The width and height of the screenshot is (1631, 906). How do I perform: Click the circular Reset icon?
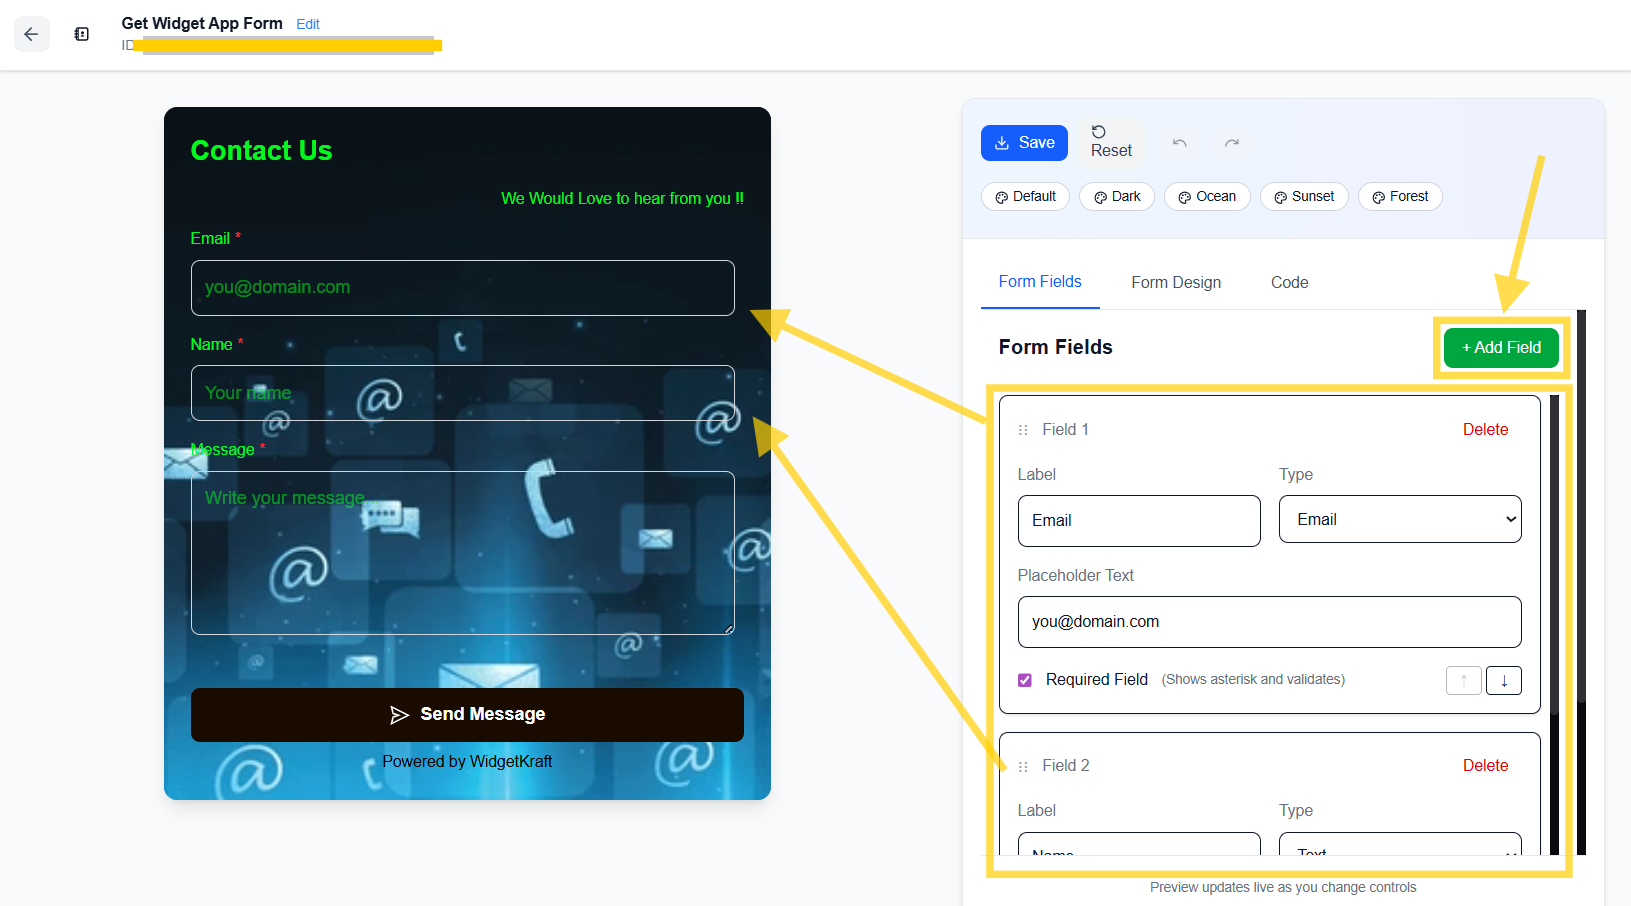(1099, 132)
